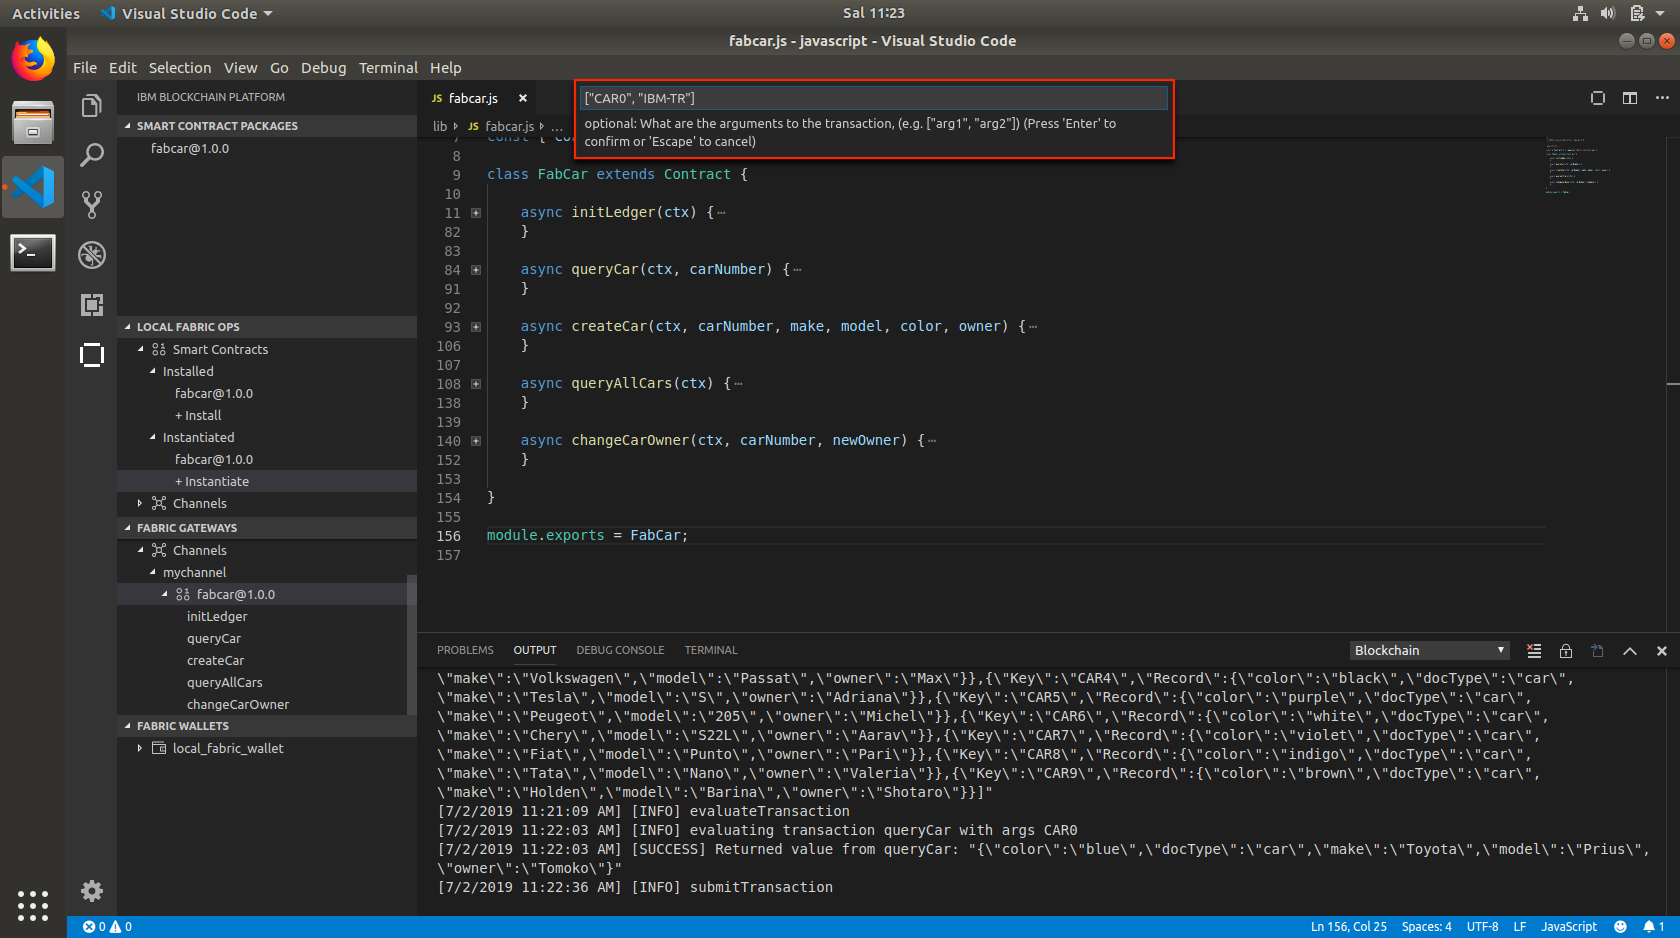Screen dimensions: 1680x938
Task: Open Activities overview in top bar
Action: pyautogui.click(x=46, y=14)
